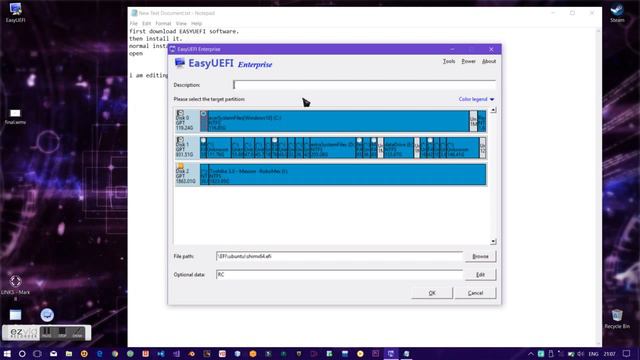Show hidden system tray icons

click(x=531, y=354)
